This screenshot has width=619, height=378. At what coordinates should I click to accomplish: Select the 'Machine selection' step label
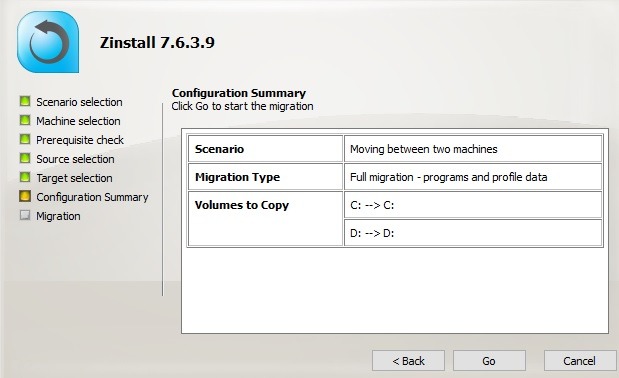[78, 121]
